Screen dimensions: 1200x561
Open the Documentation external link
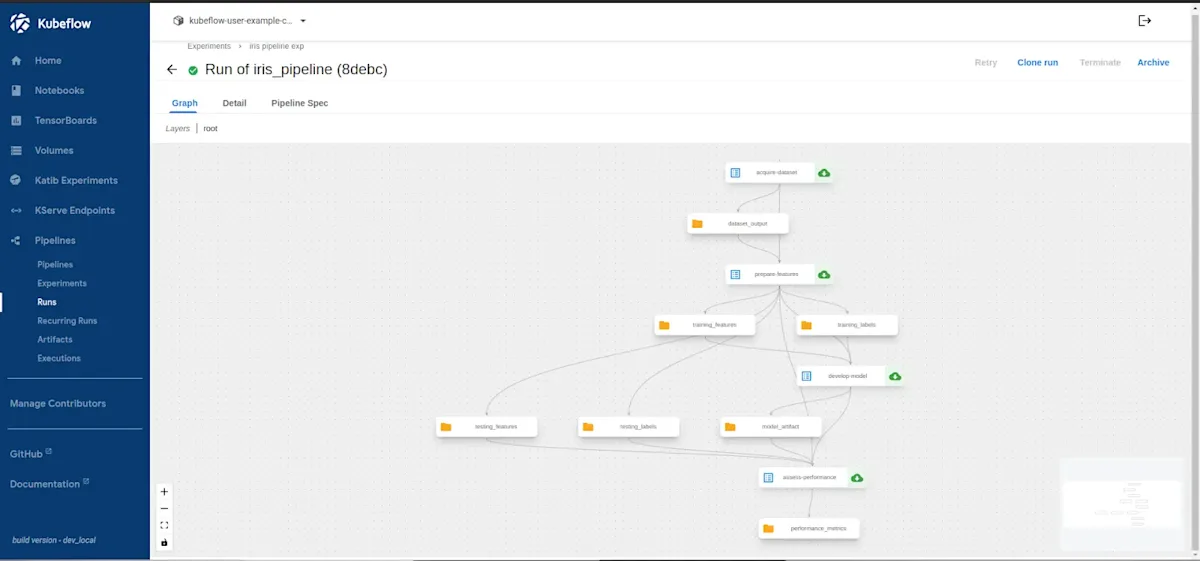(x=50, y=484)
